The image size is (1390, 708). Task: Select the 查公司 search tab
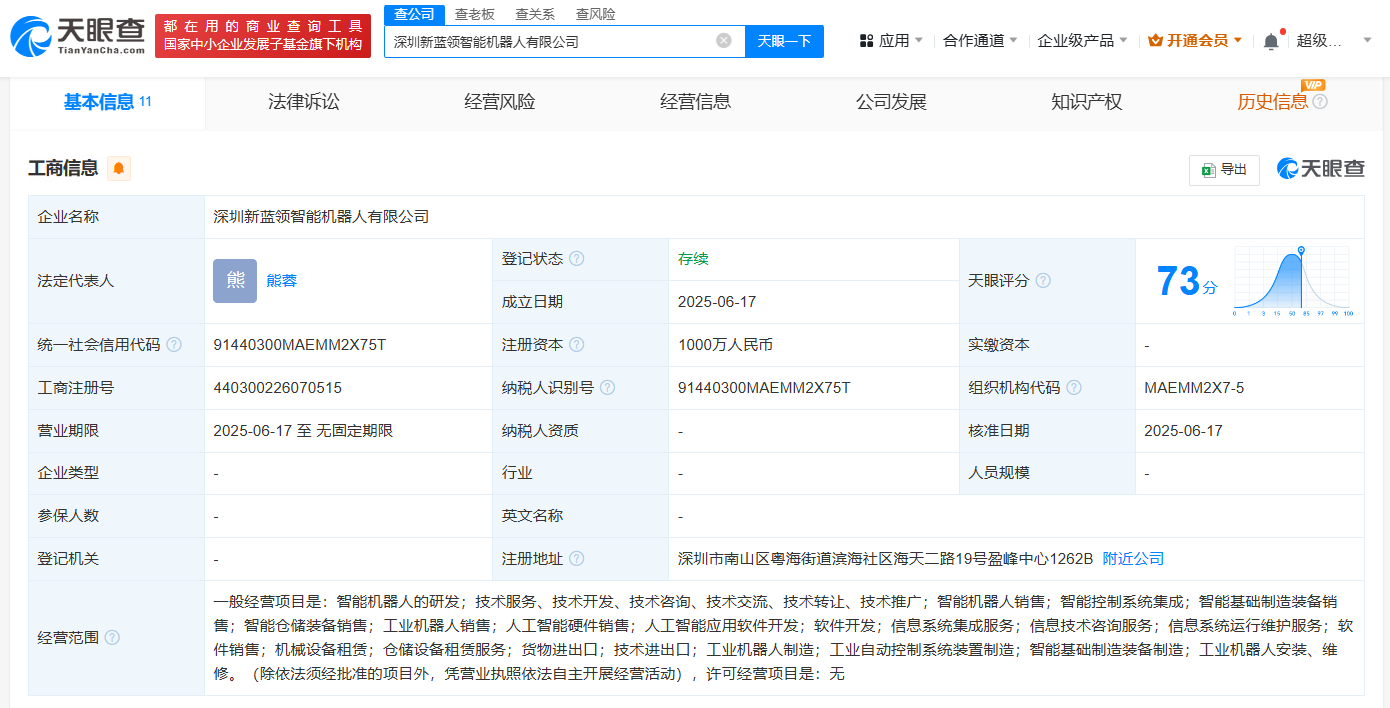point(414,14)
